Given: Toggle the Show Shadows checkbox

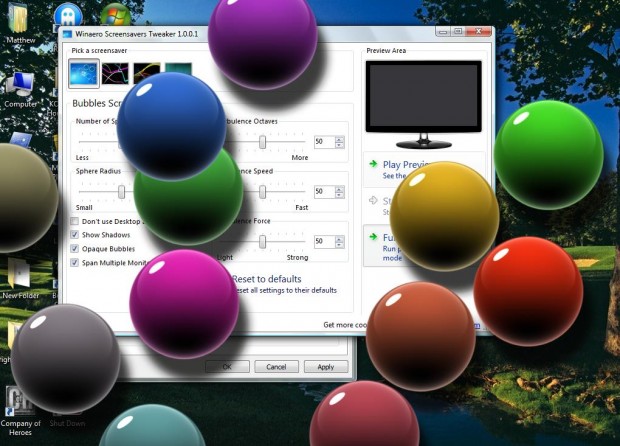Looking at the screenshot, I should 75,235.
